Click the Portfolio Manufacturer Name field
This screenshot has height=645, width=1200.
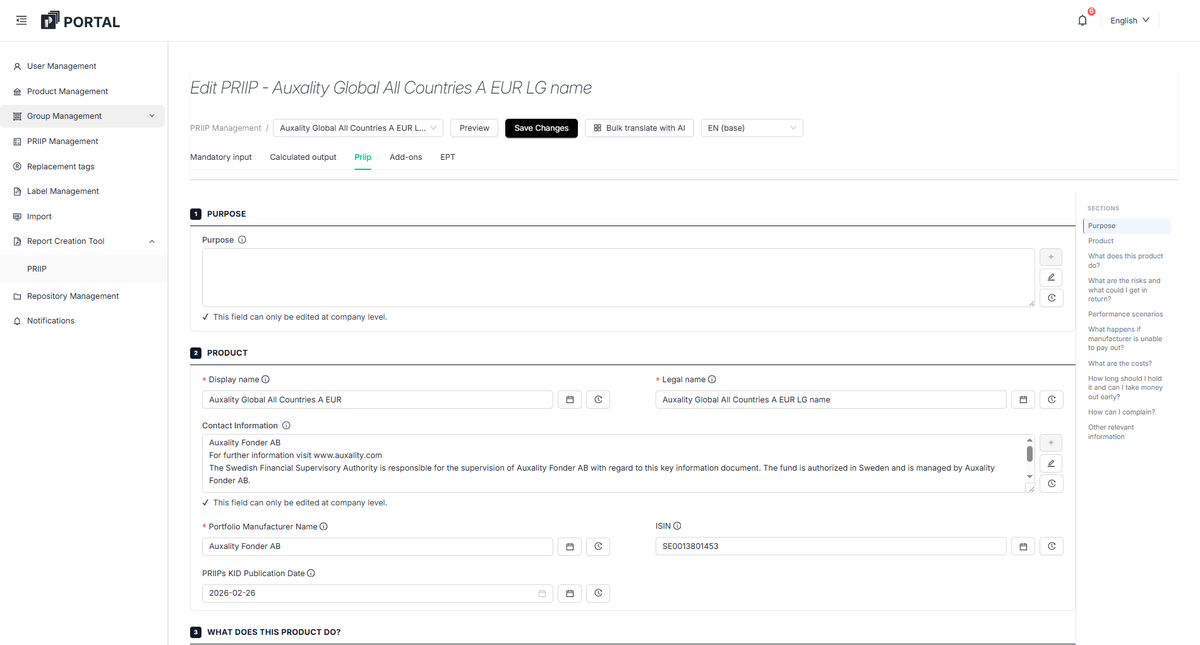(x=377, y=546)
